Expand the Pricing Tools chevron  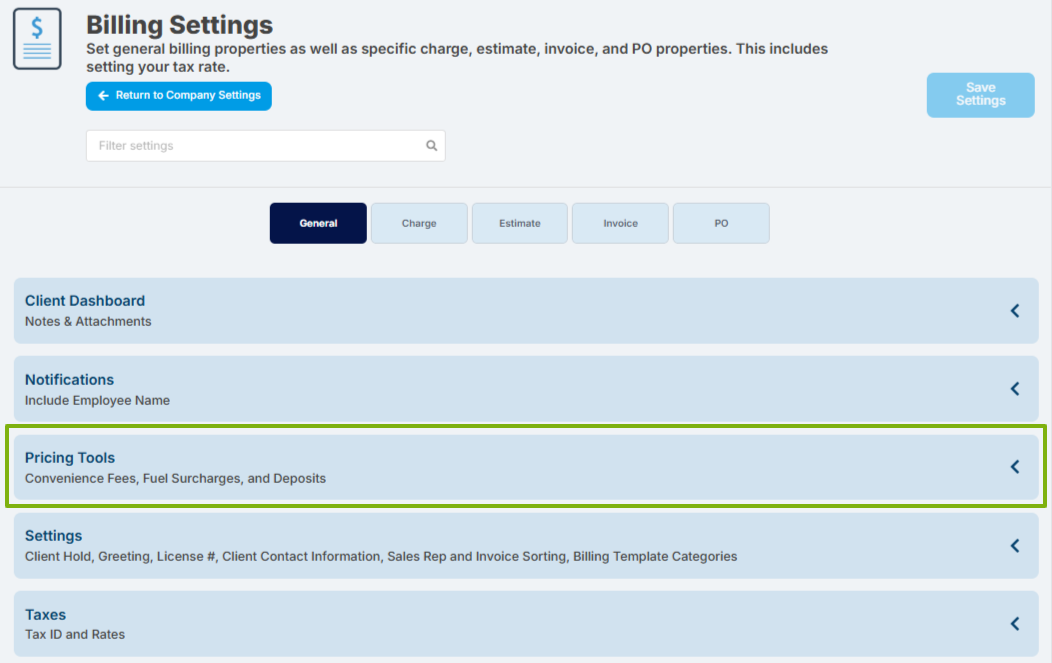1015,467
